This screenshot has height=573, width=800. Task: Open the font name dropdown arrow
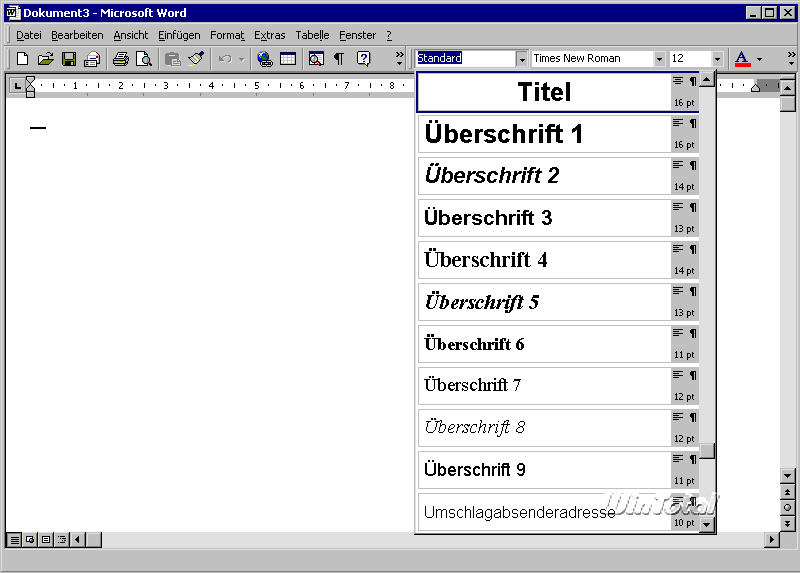coord(659,59)
